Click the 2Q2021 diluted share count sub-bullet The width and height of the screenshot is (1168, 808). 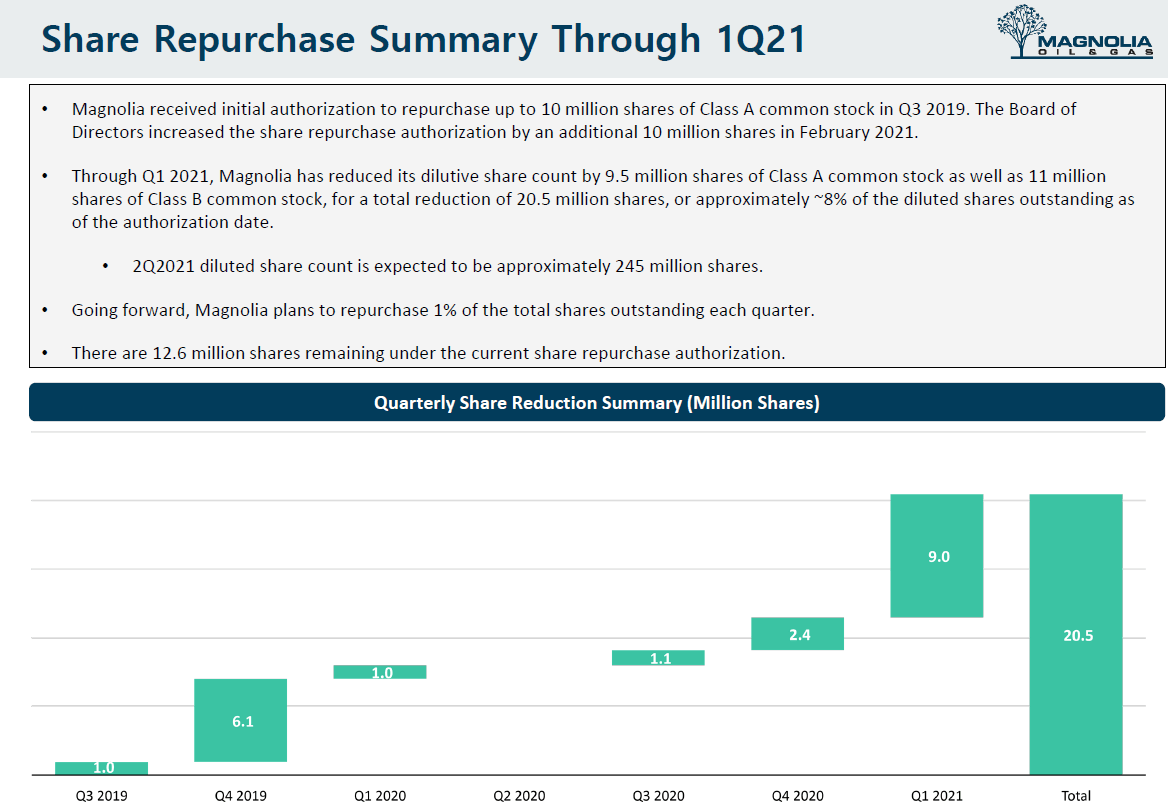(x=447, y=266)
